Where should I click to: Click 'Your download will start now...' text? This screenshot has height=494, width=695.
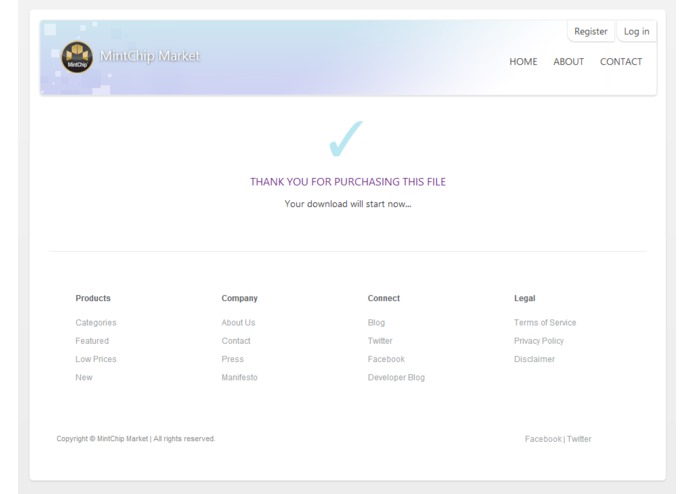348,204
